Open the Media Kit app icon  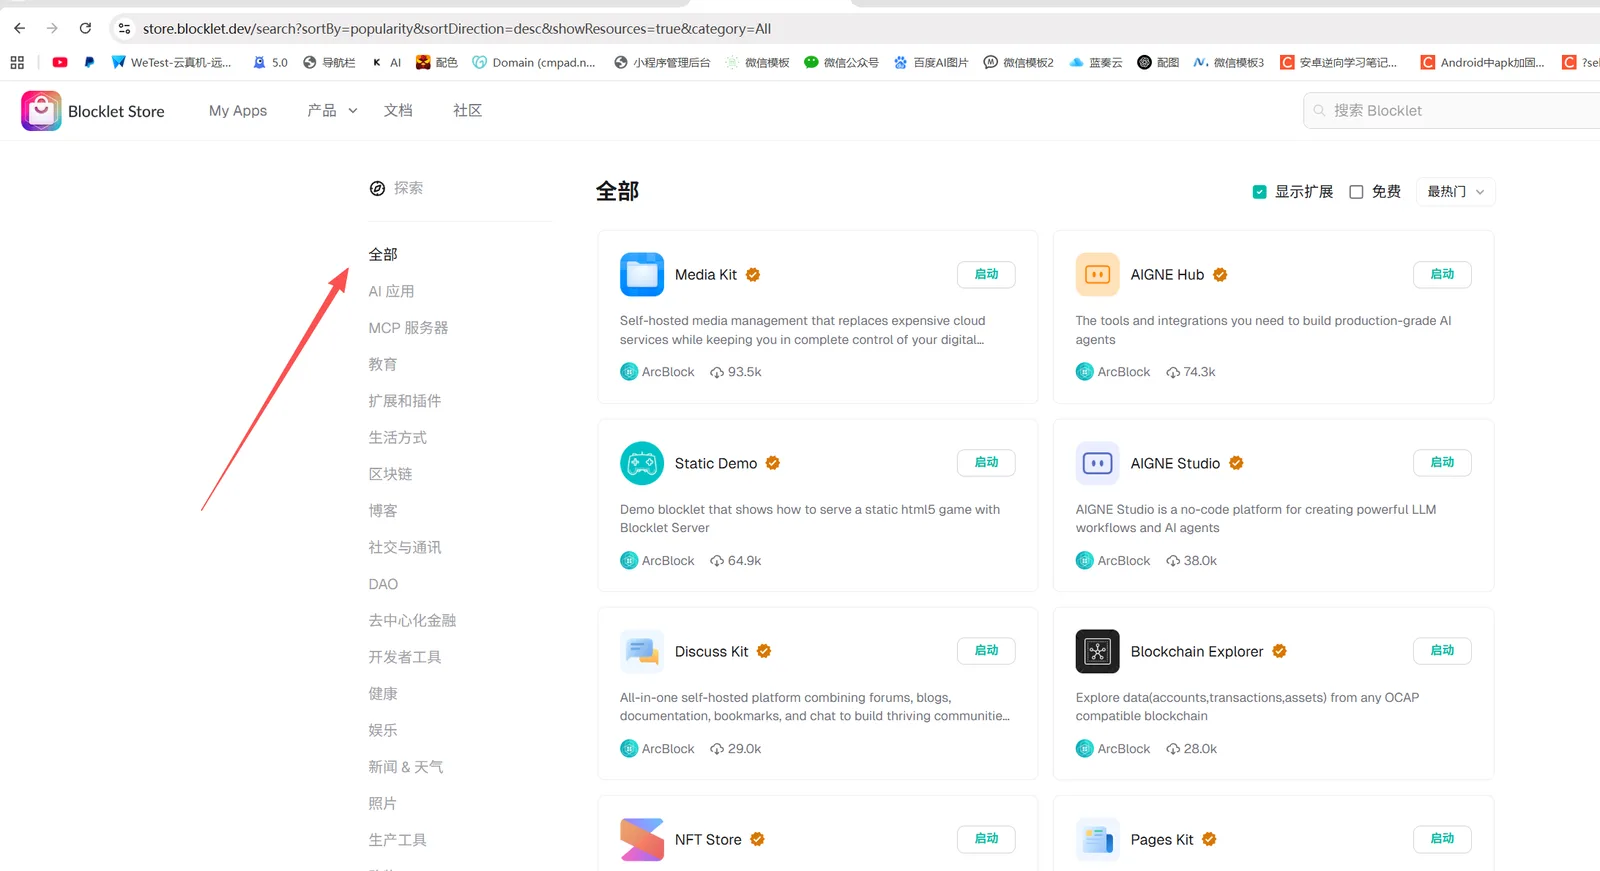point(642,274)
